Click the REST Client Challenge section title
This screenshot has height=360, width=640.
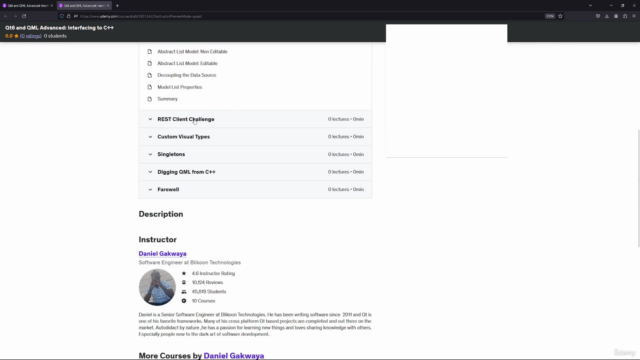[186, 119]
